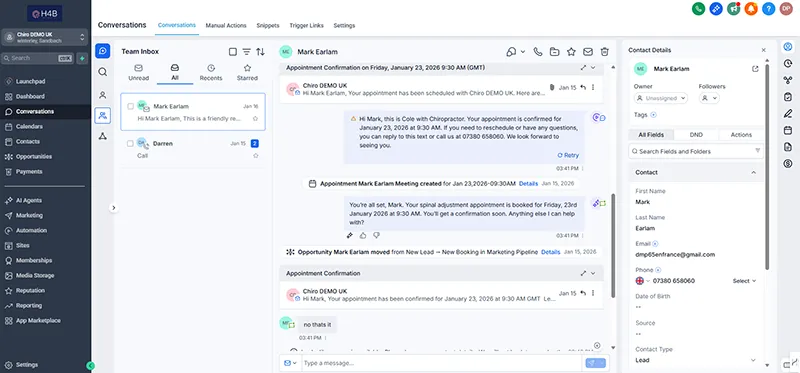The height and width of the screenshot is (373, 800).
Task: Star the Mark Earlam conversation header
Action: coord(571,52)
